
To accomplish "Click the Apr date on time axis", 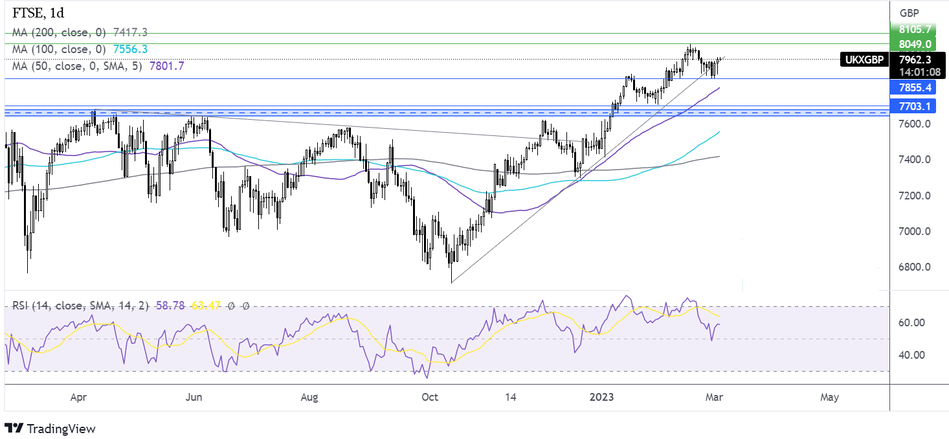I will 79,398.
